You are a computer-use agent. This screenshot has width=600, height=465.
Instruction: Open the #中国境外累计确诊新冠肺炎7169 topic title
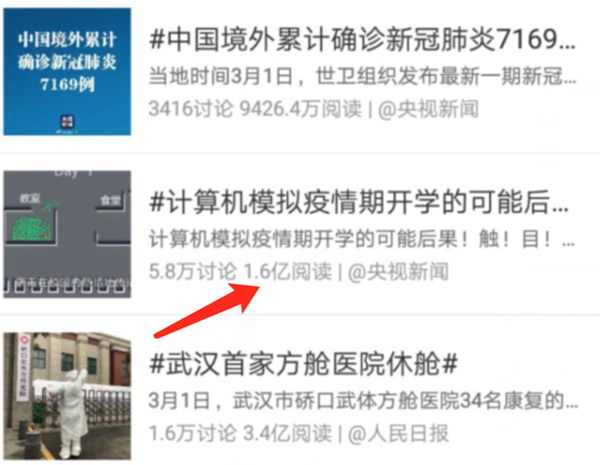[362, 40]
